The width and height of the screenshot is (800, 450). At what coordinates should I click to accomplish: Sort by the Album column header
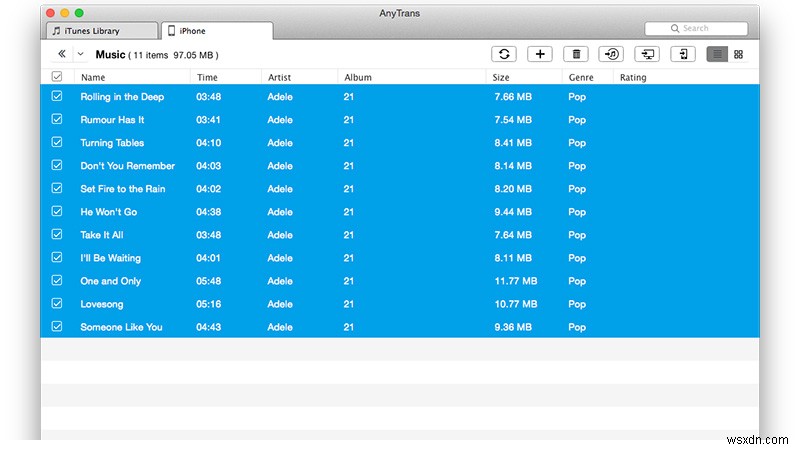click(x=358, y=78)
